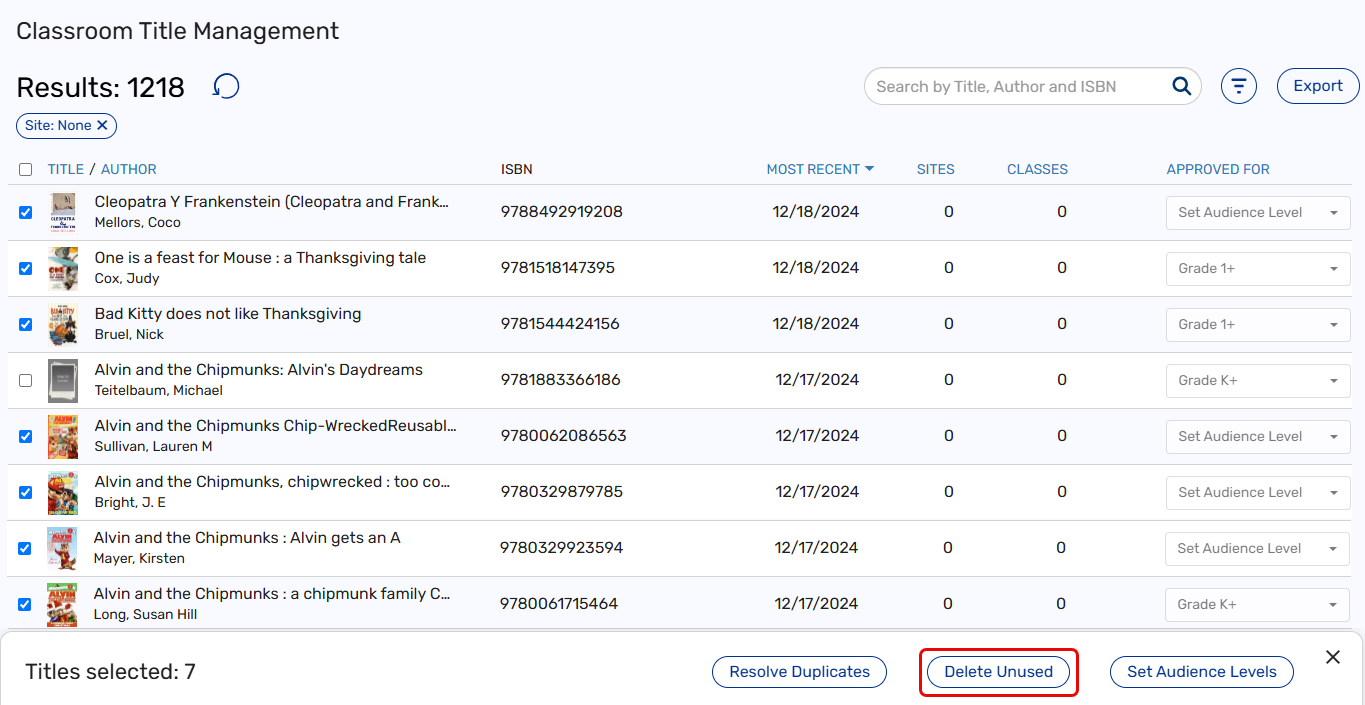Click the Export button
Viewport: 1365px width, 705px height.
(x=1318, y=86)
